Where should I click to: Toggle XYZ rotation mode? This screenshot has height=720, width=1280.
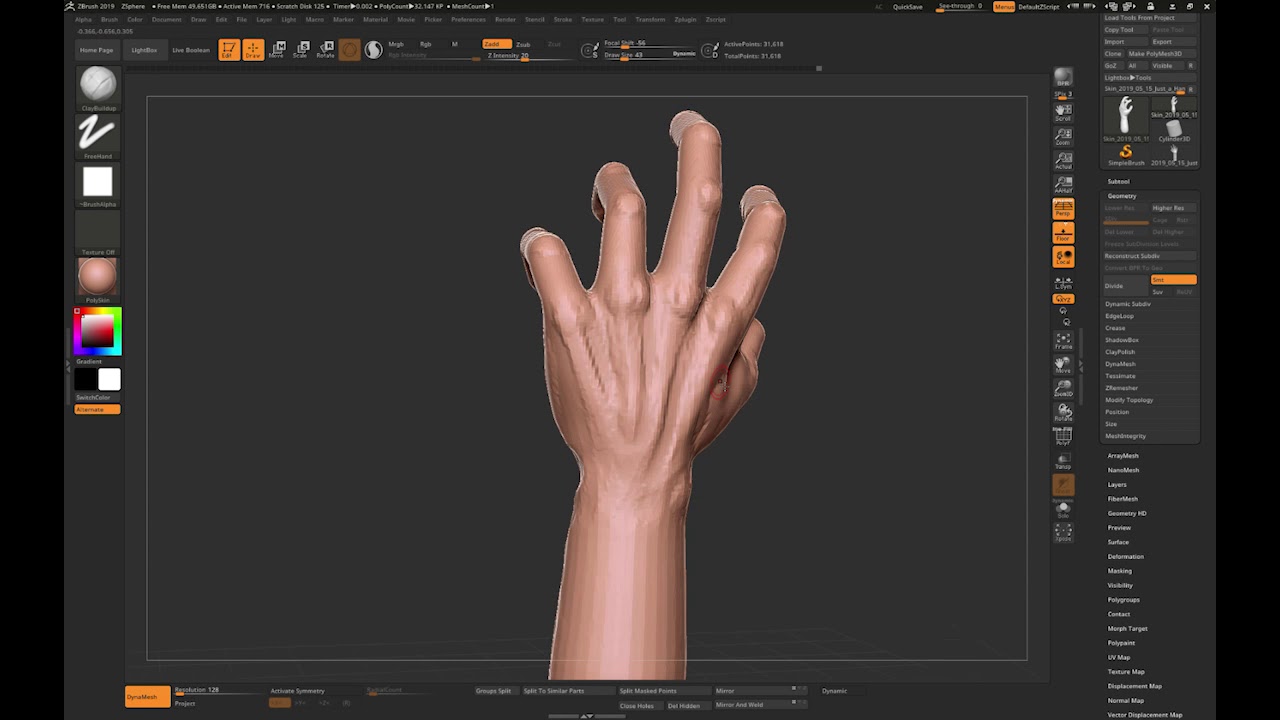click(x=1063, y=299)
